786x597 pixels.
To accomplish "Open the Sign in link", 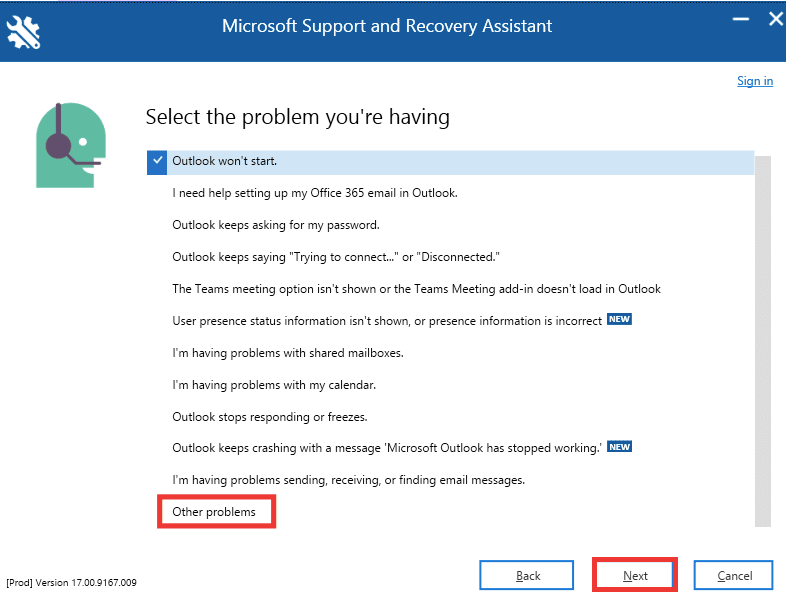I will point(754,81).
